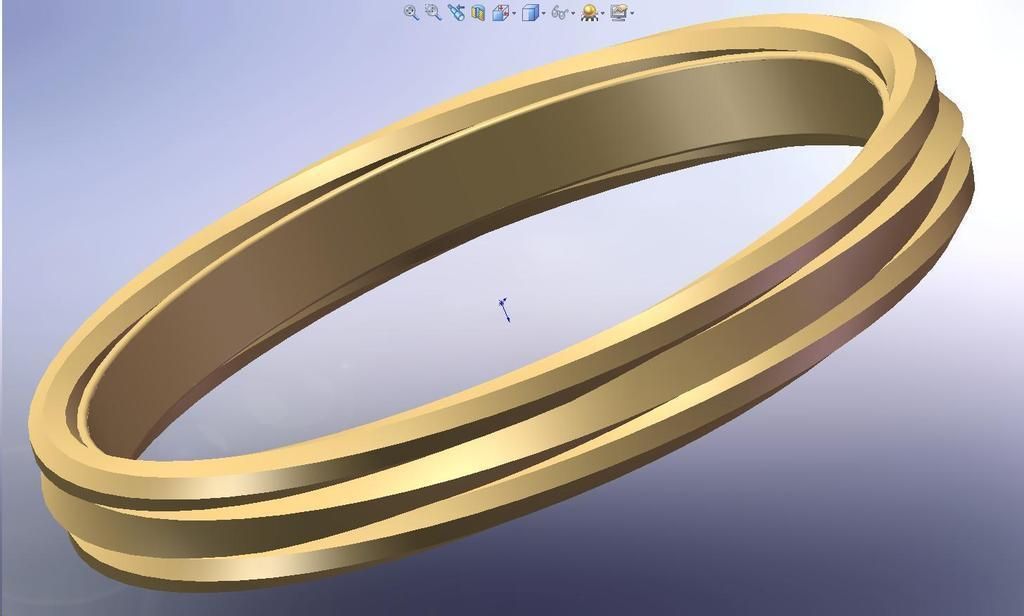Click the Edit Appearance sphere icon
Screen dimensions: 1024x616
(x=590, y=12)
